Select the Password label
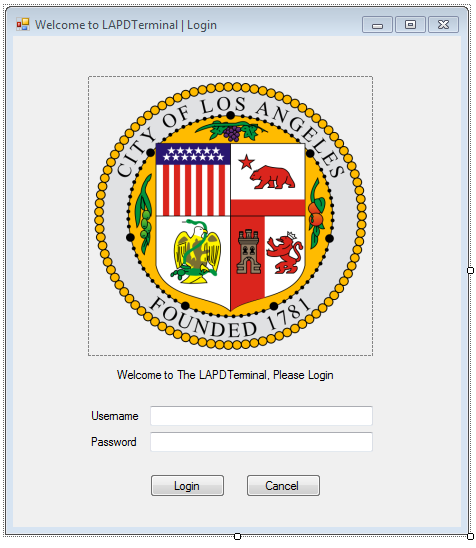 tap(114, 442)
